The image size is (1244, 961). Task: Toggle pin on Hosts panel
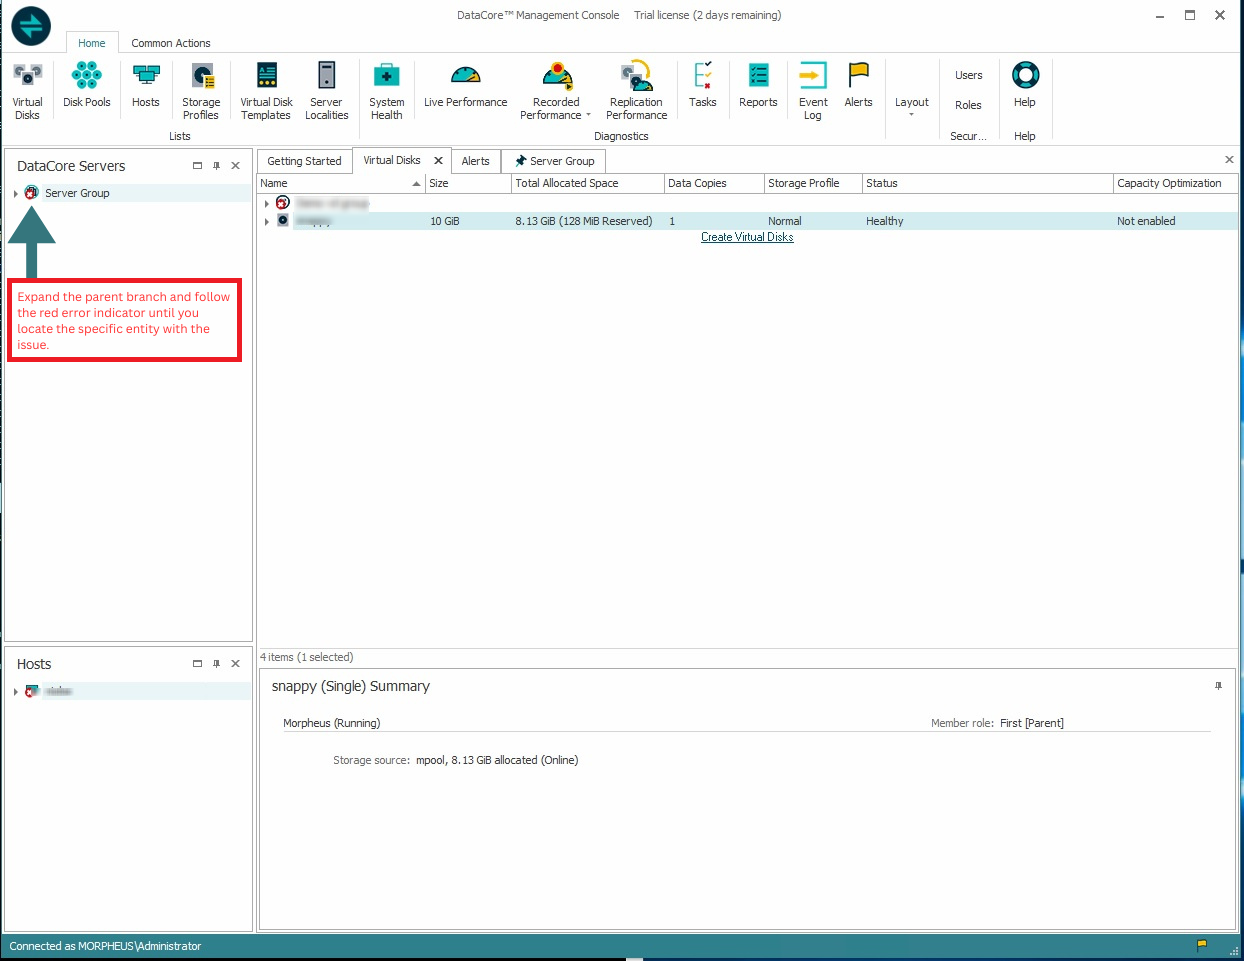tap(216, 664)
